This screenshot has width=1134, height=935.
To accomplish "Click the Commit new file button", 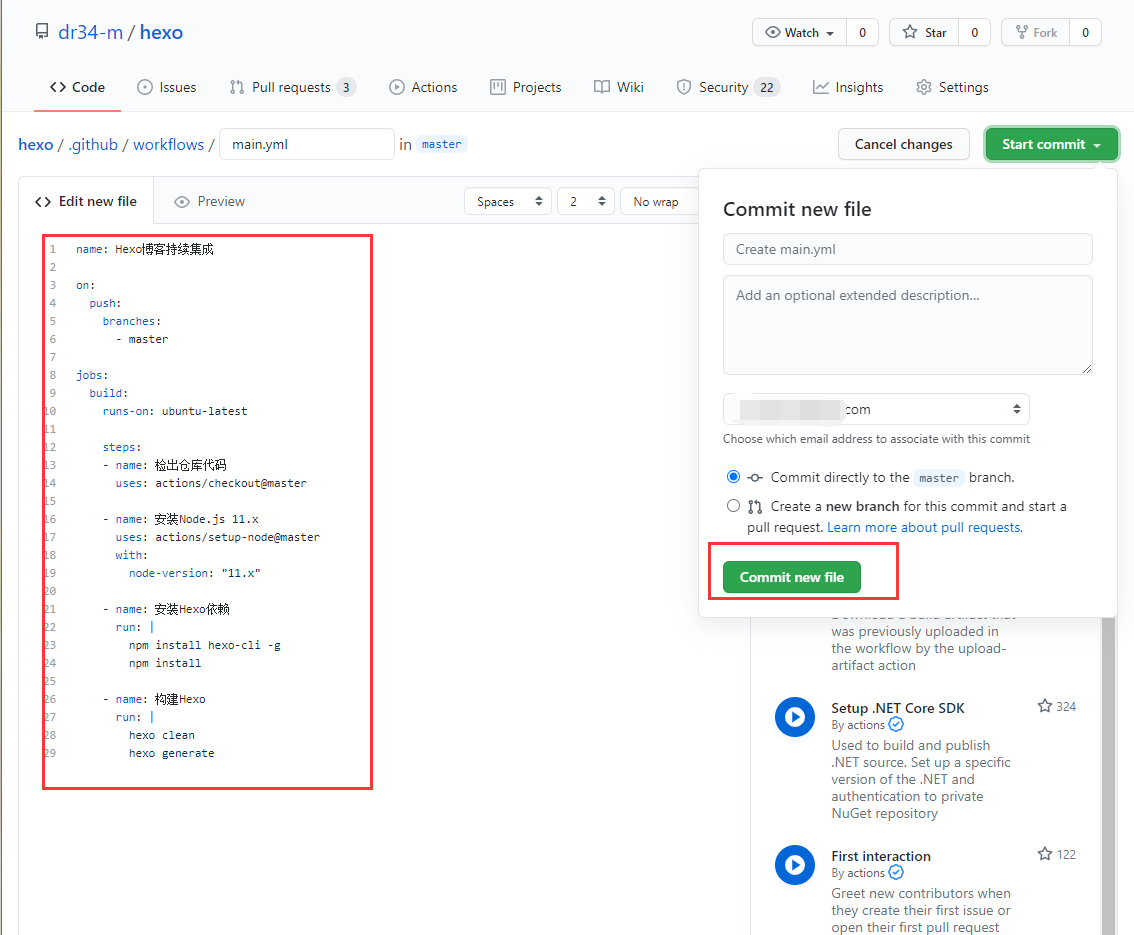I will (792, 577).
